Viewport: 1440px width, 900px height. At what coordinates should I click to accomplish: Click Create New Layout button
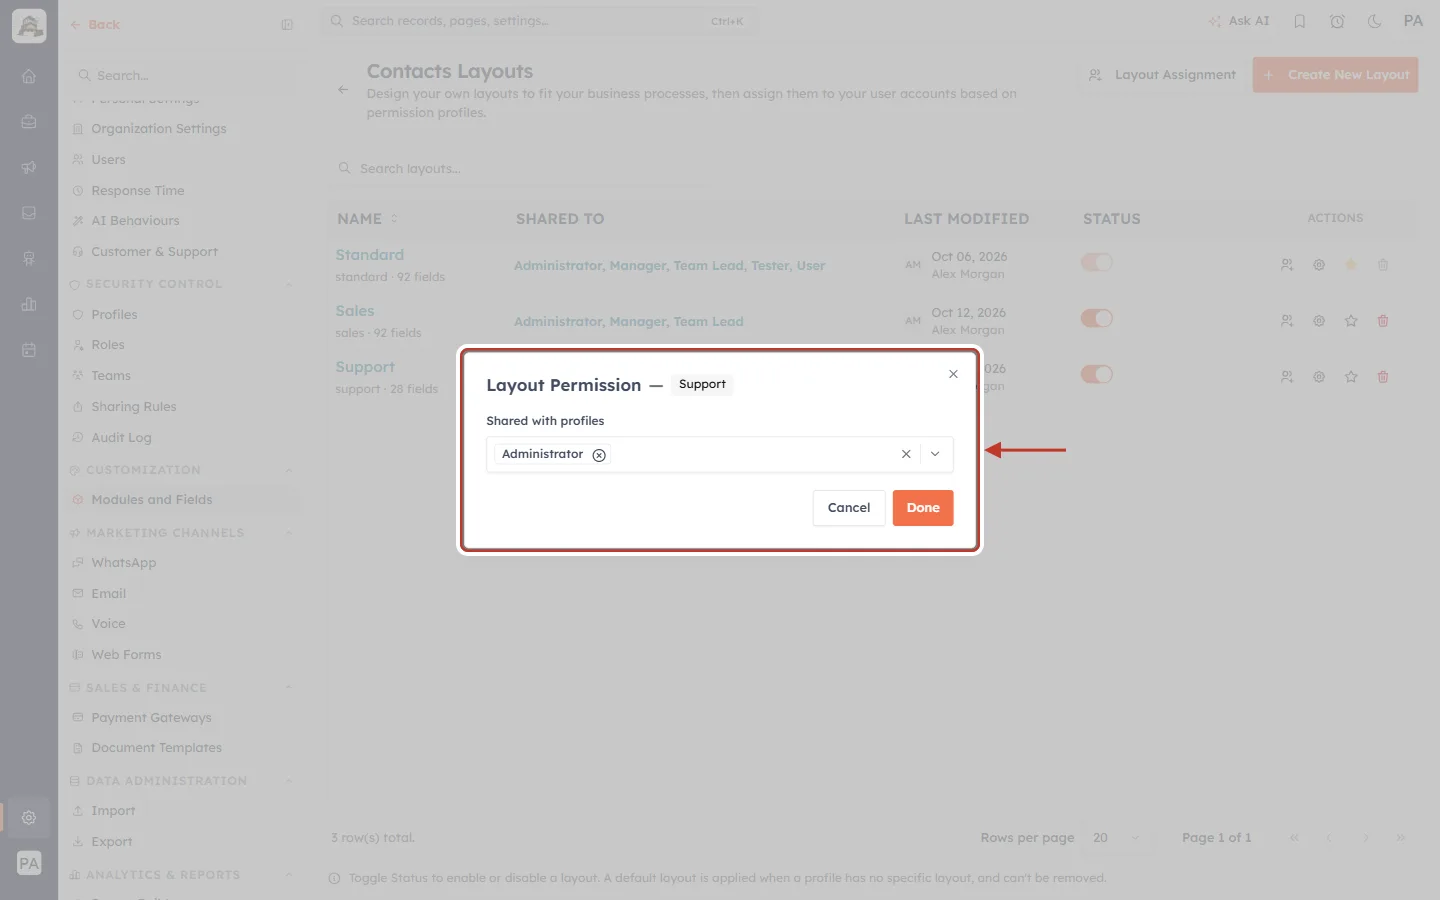(1335, 75)
